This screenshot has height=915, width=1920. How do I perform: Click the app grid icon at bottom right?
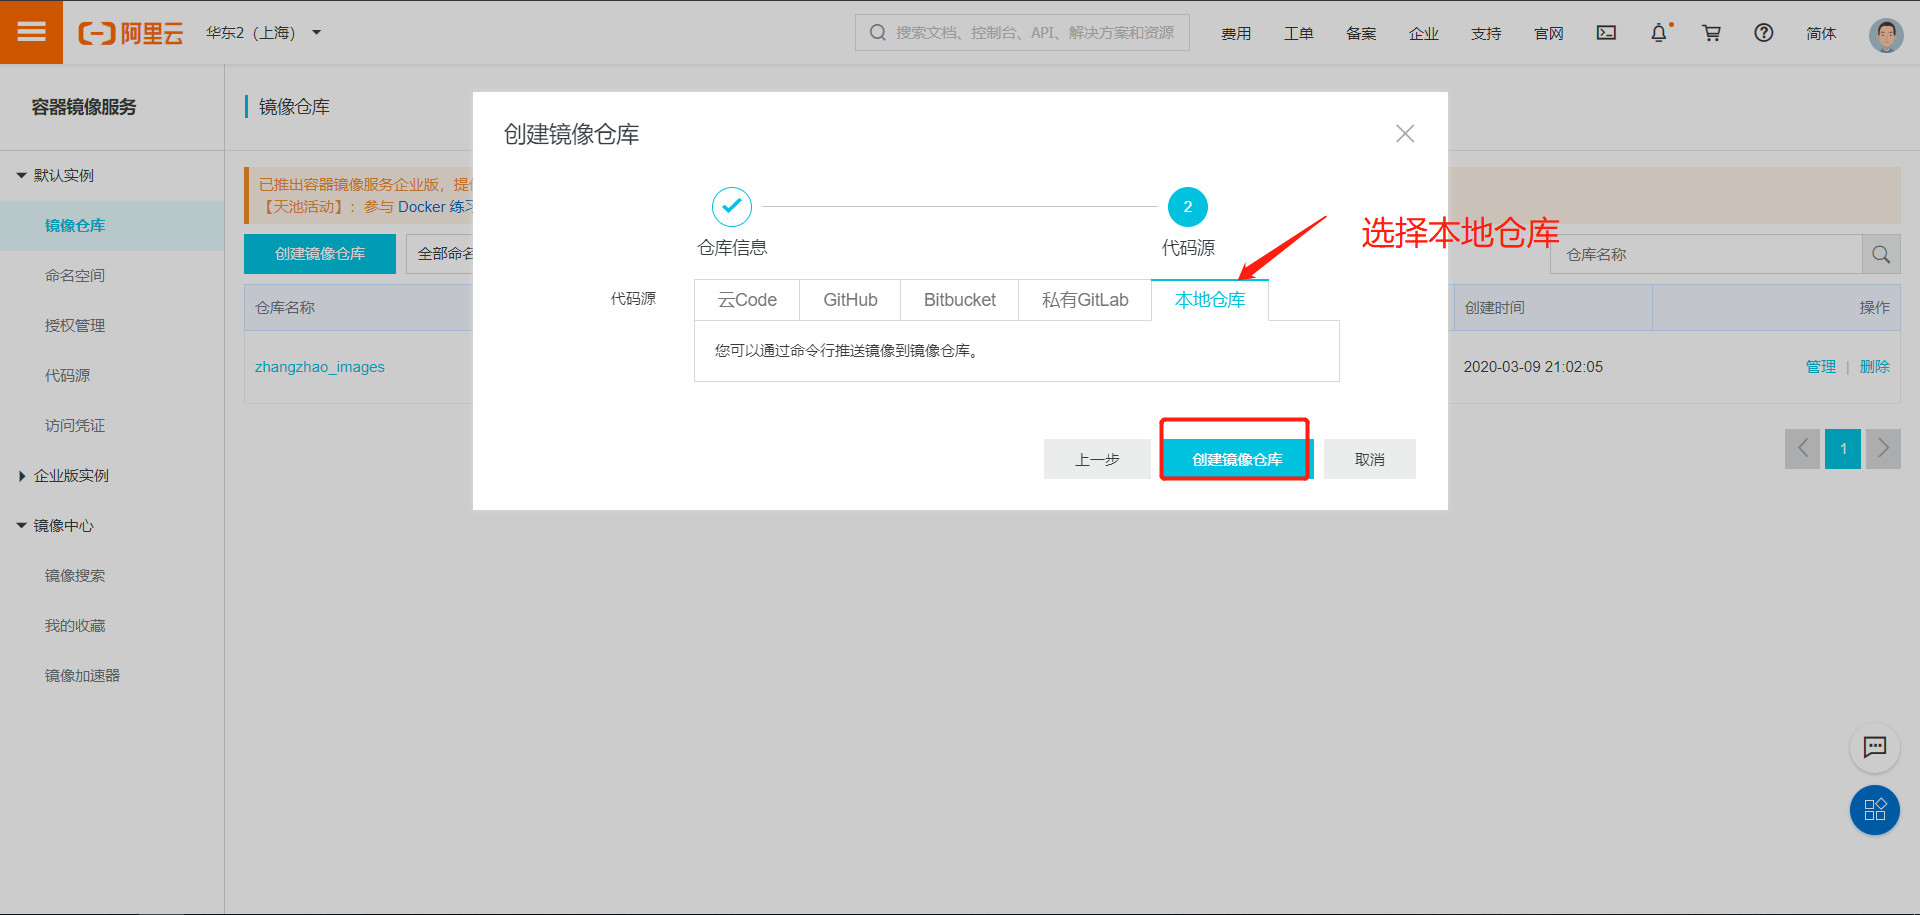(1874, 810)
